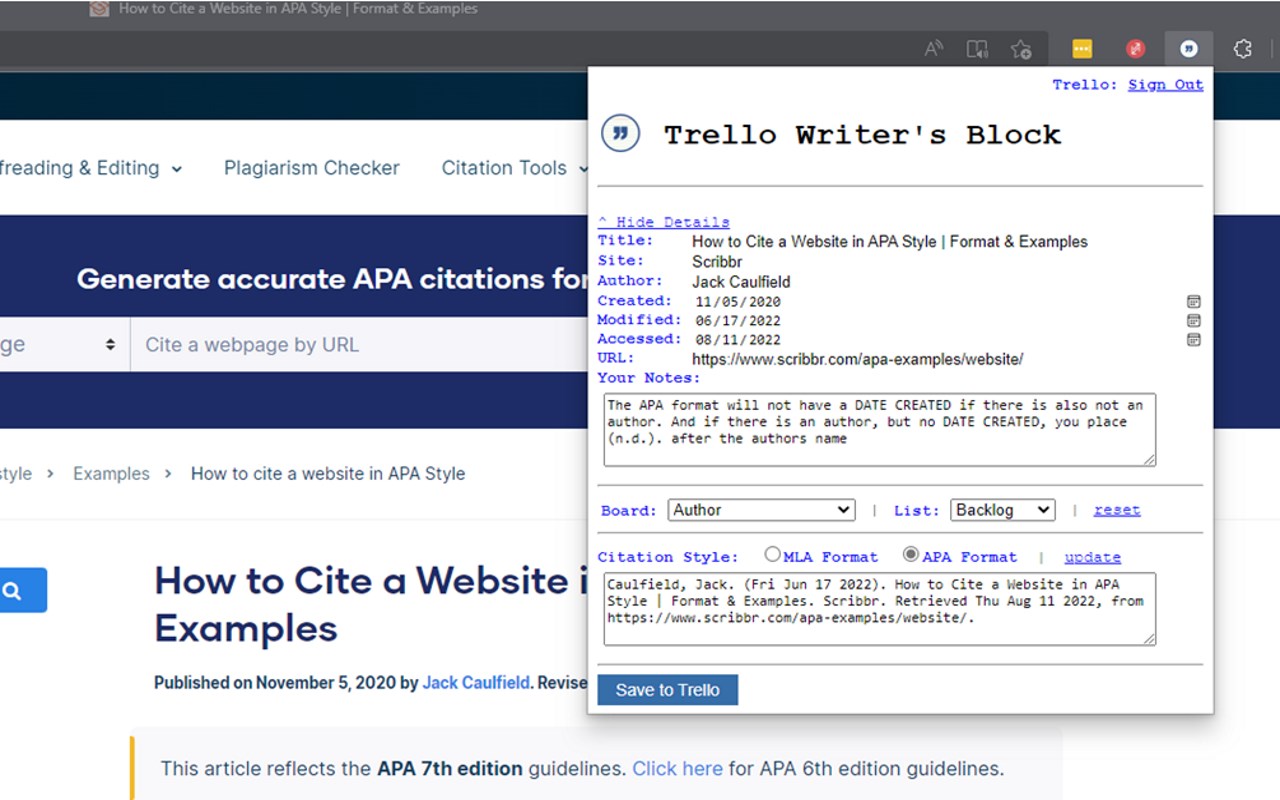Collapse details with the Hide Details link
The height and width of the screenshot is (800, 1280).
click(664, 222)
